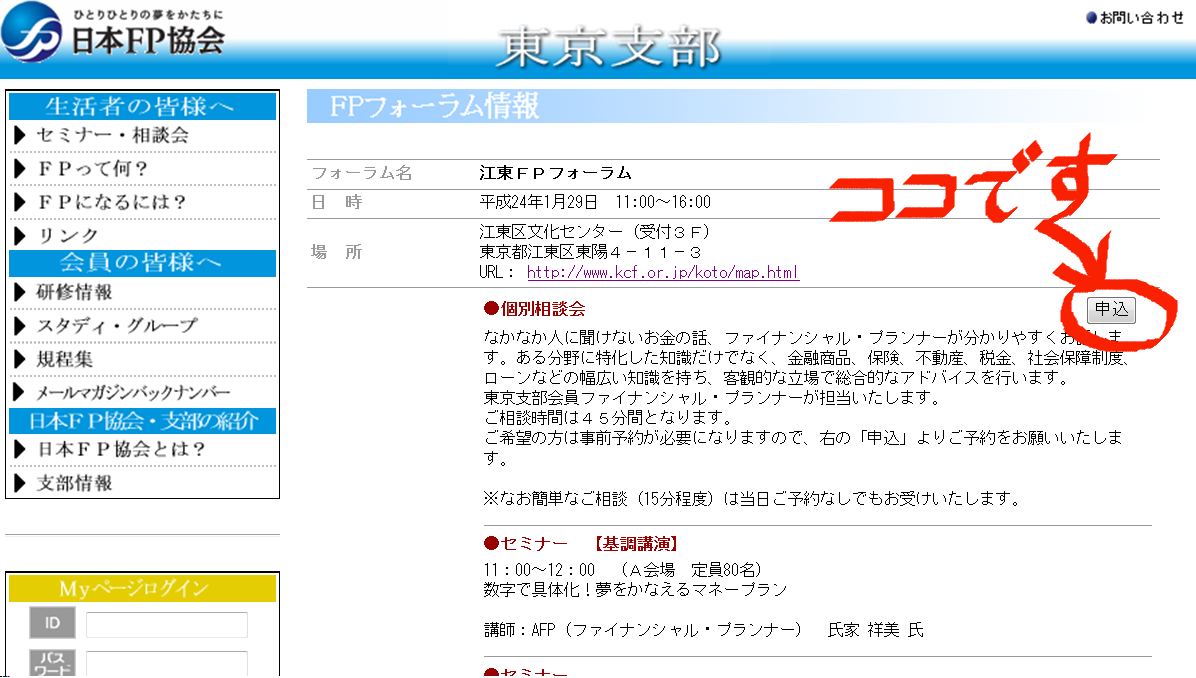Screen dimensions: 1196x678
Task: Click the date text 平成24年1月29日
Action: tap(539, 202)
